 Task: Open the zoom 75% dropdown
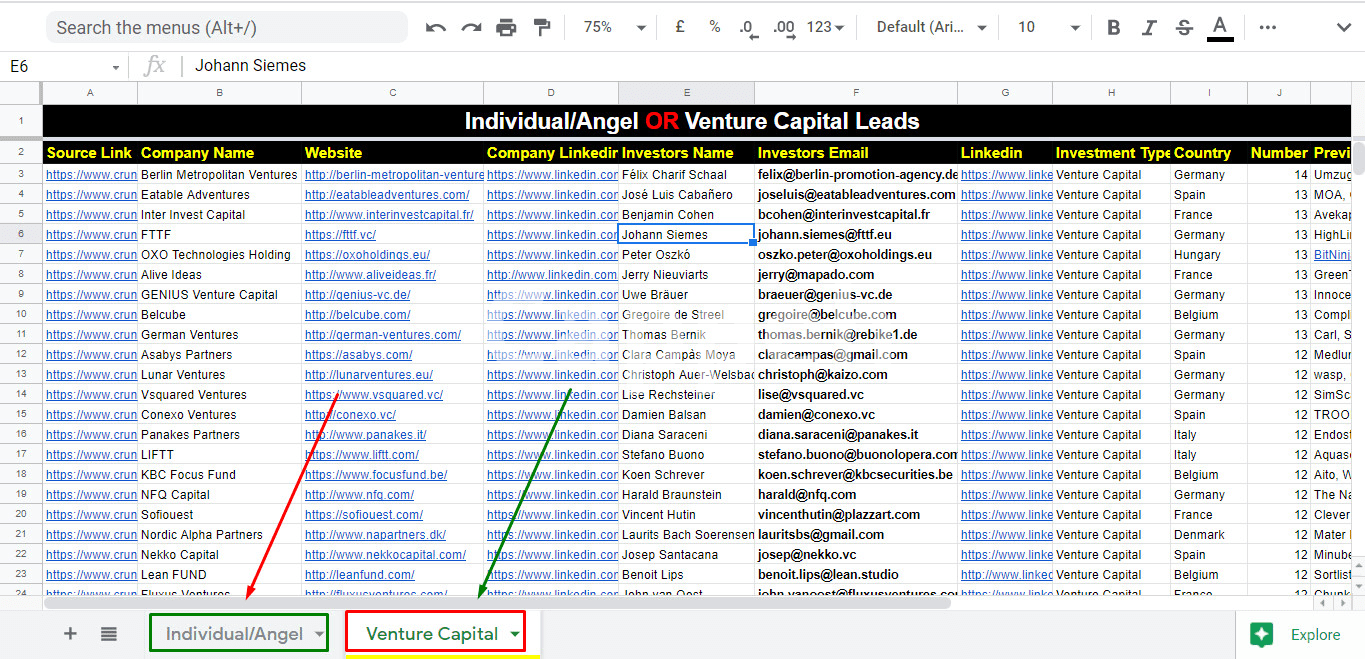[611, 27]
